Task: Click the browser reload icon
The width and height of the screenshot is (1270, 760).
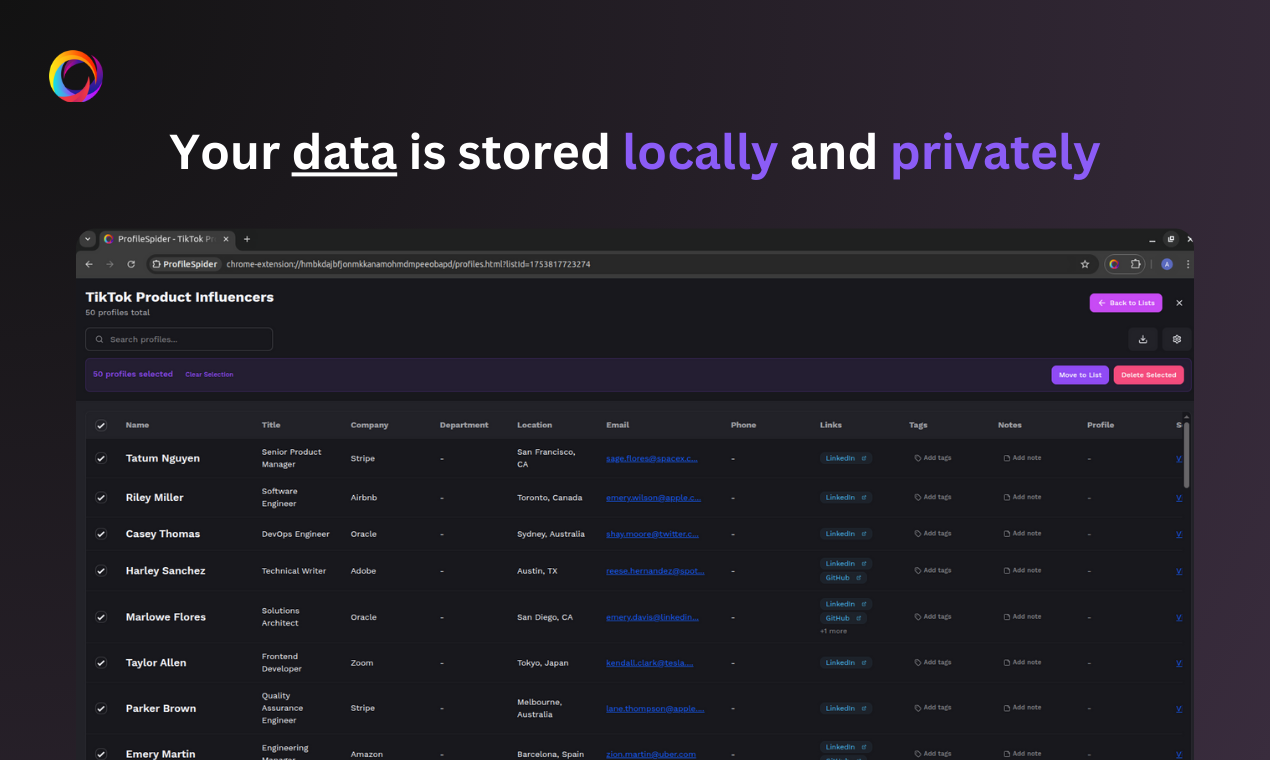Action: [x=131, y=264]
